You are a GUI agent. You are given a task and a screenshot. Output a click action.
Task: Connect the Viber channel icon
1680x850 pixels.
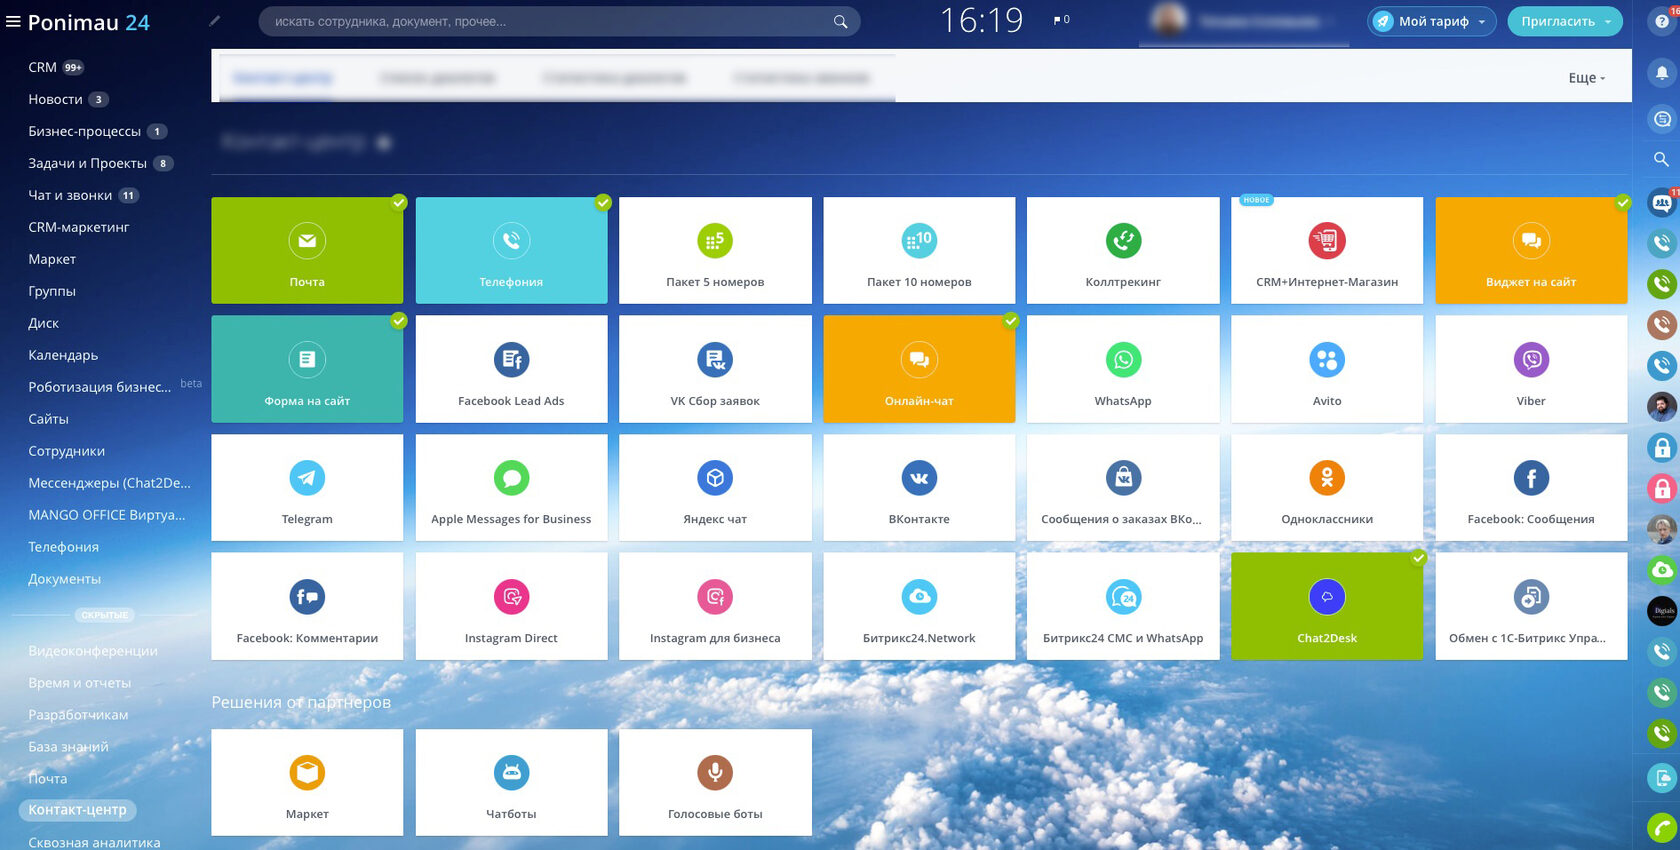(x=1531, y=359)
